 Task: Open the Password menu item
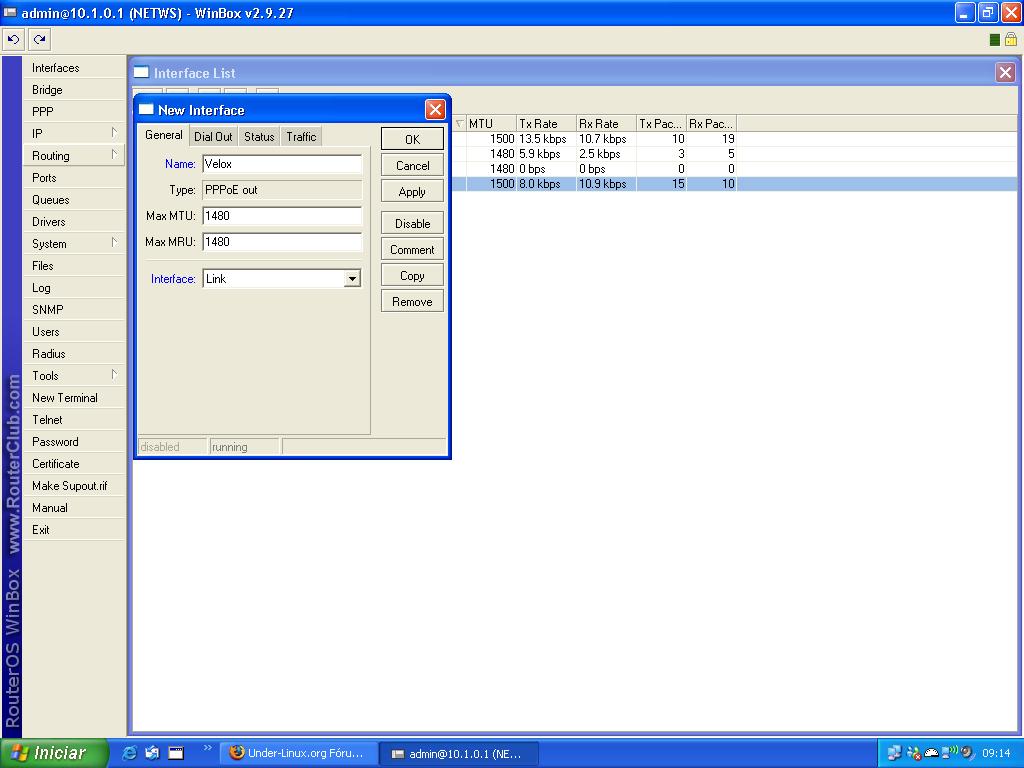74,441
